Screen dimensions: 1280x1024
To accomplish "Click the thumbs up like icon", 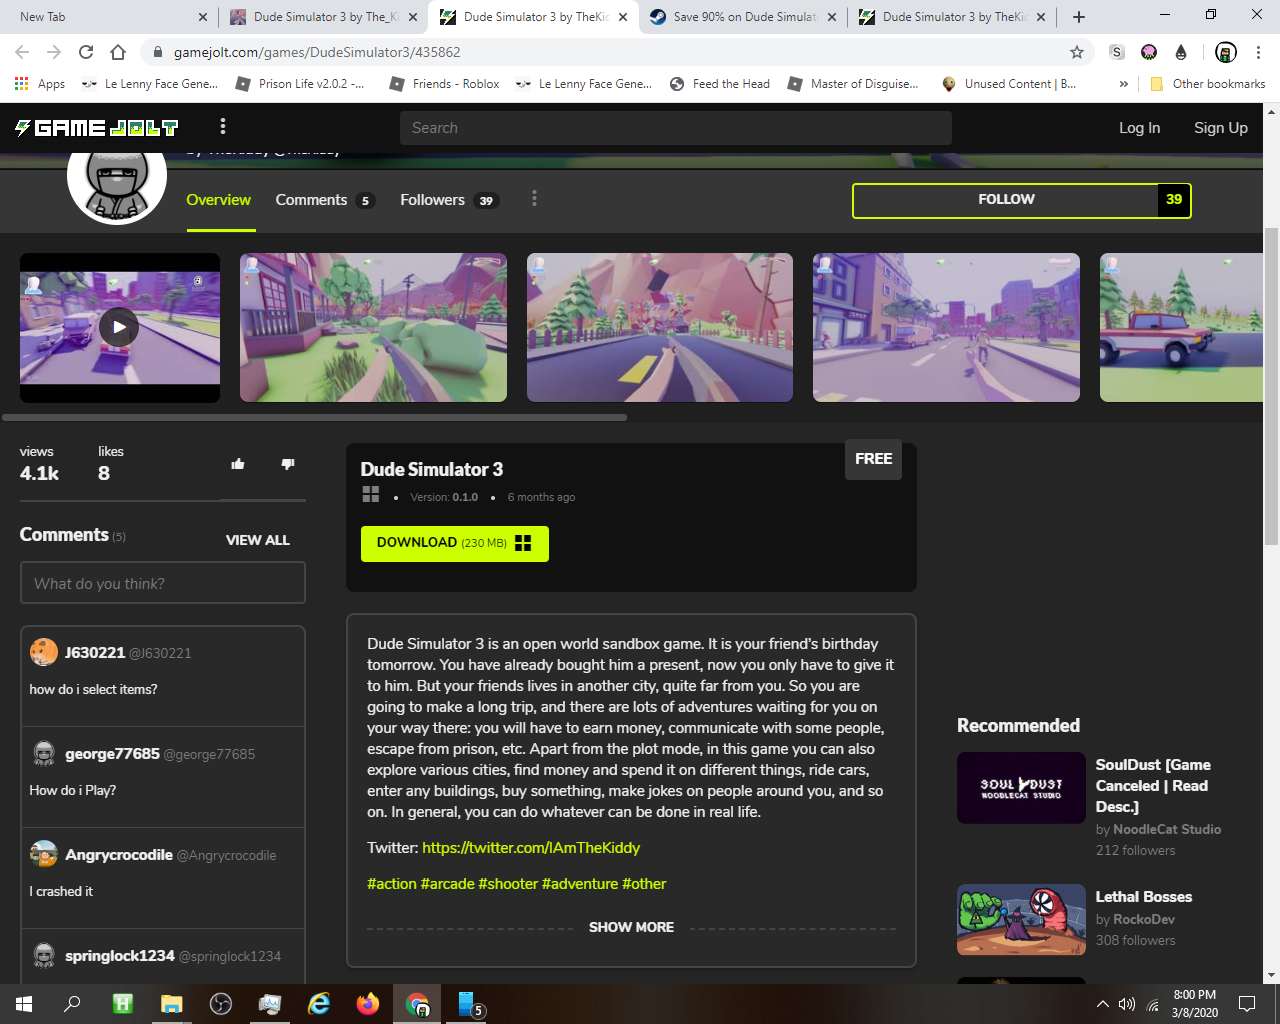I will click(238, 464).
